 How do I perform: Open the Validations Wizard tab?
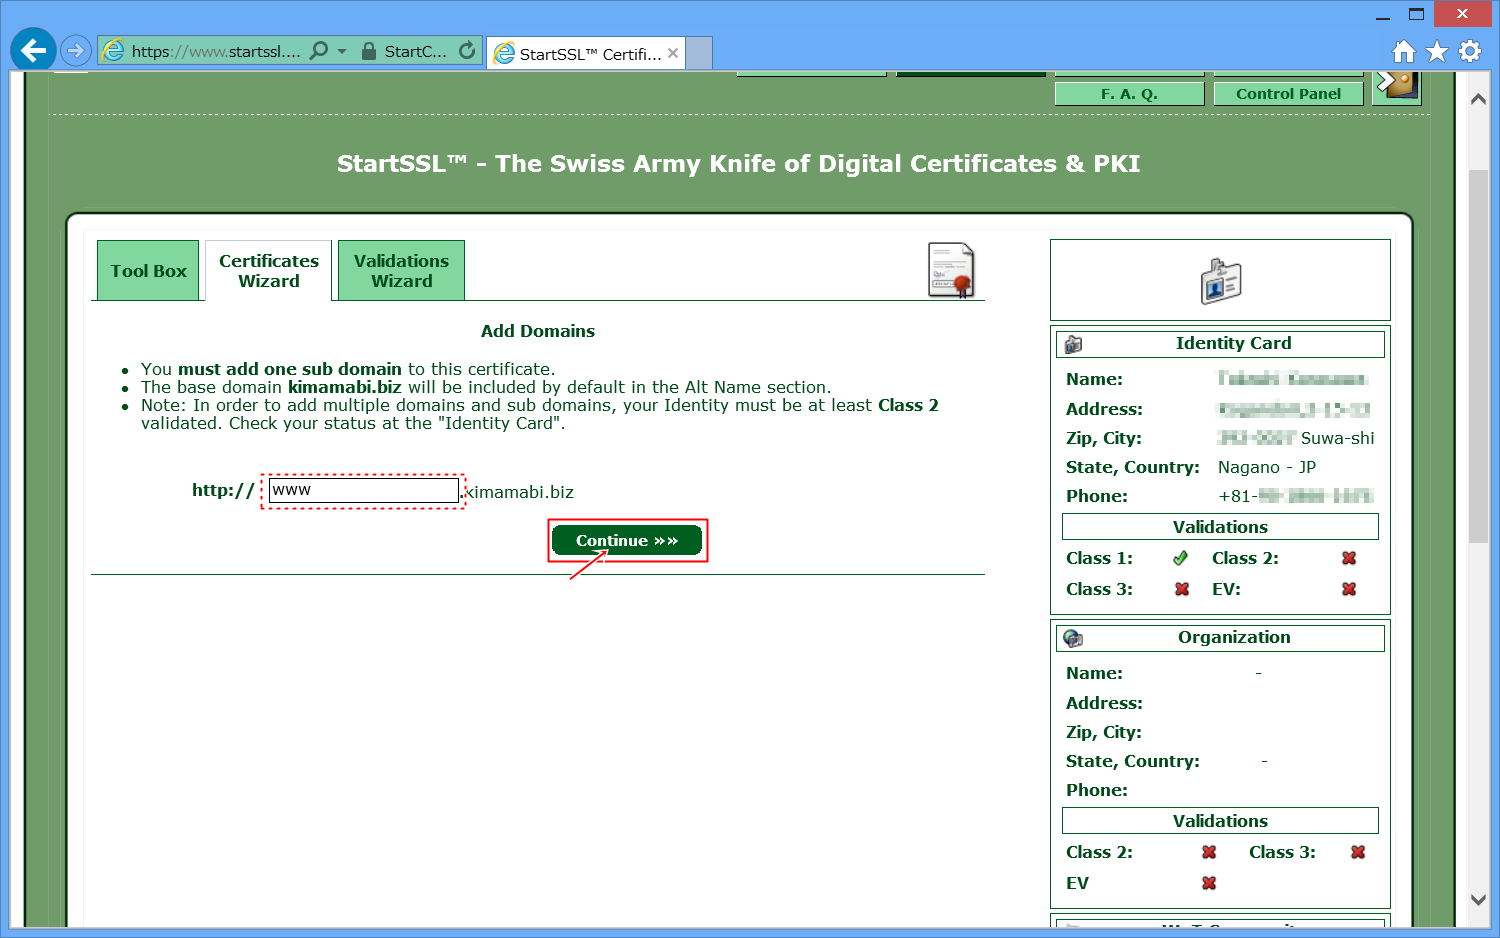click(401, 271)
